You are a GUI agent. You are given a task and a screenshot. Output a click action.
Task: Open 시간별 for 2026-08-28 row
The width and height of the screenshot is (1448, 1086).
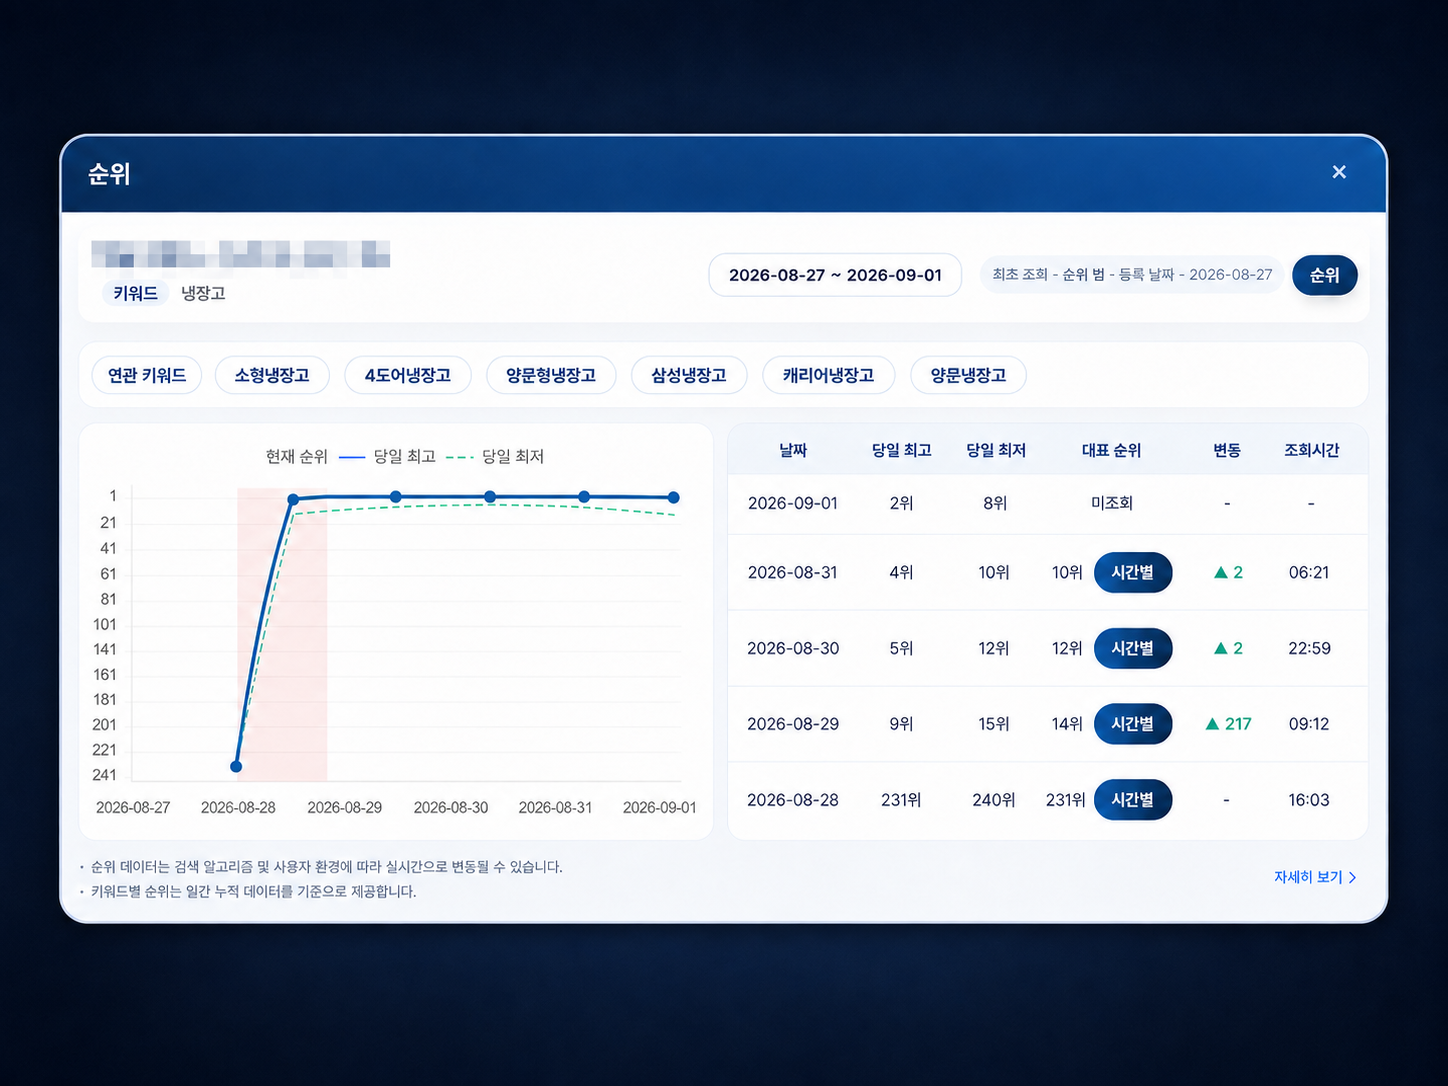1133,800
